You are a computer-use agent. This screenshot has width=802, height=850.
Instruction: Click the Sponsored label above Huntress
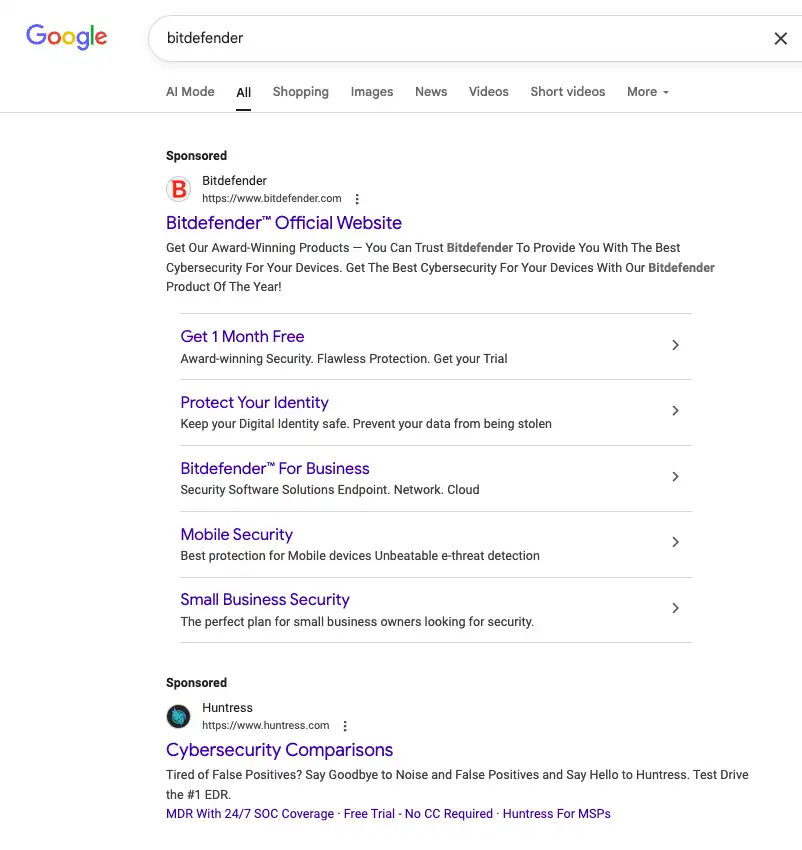pos(196,682)
